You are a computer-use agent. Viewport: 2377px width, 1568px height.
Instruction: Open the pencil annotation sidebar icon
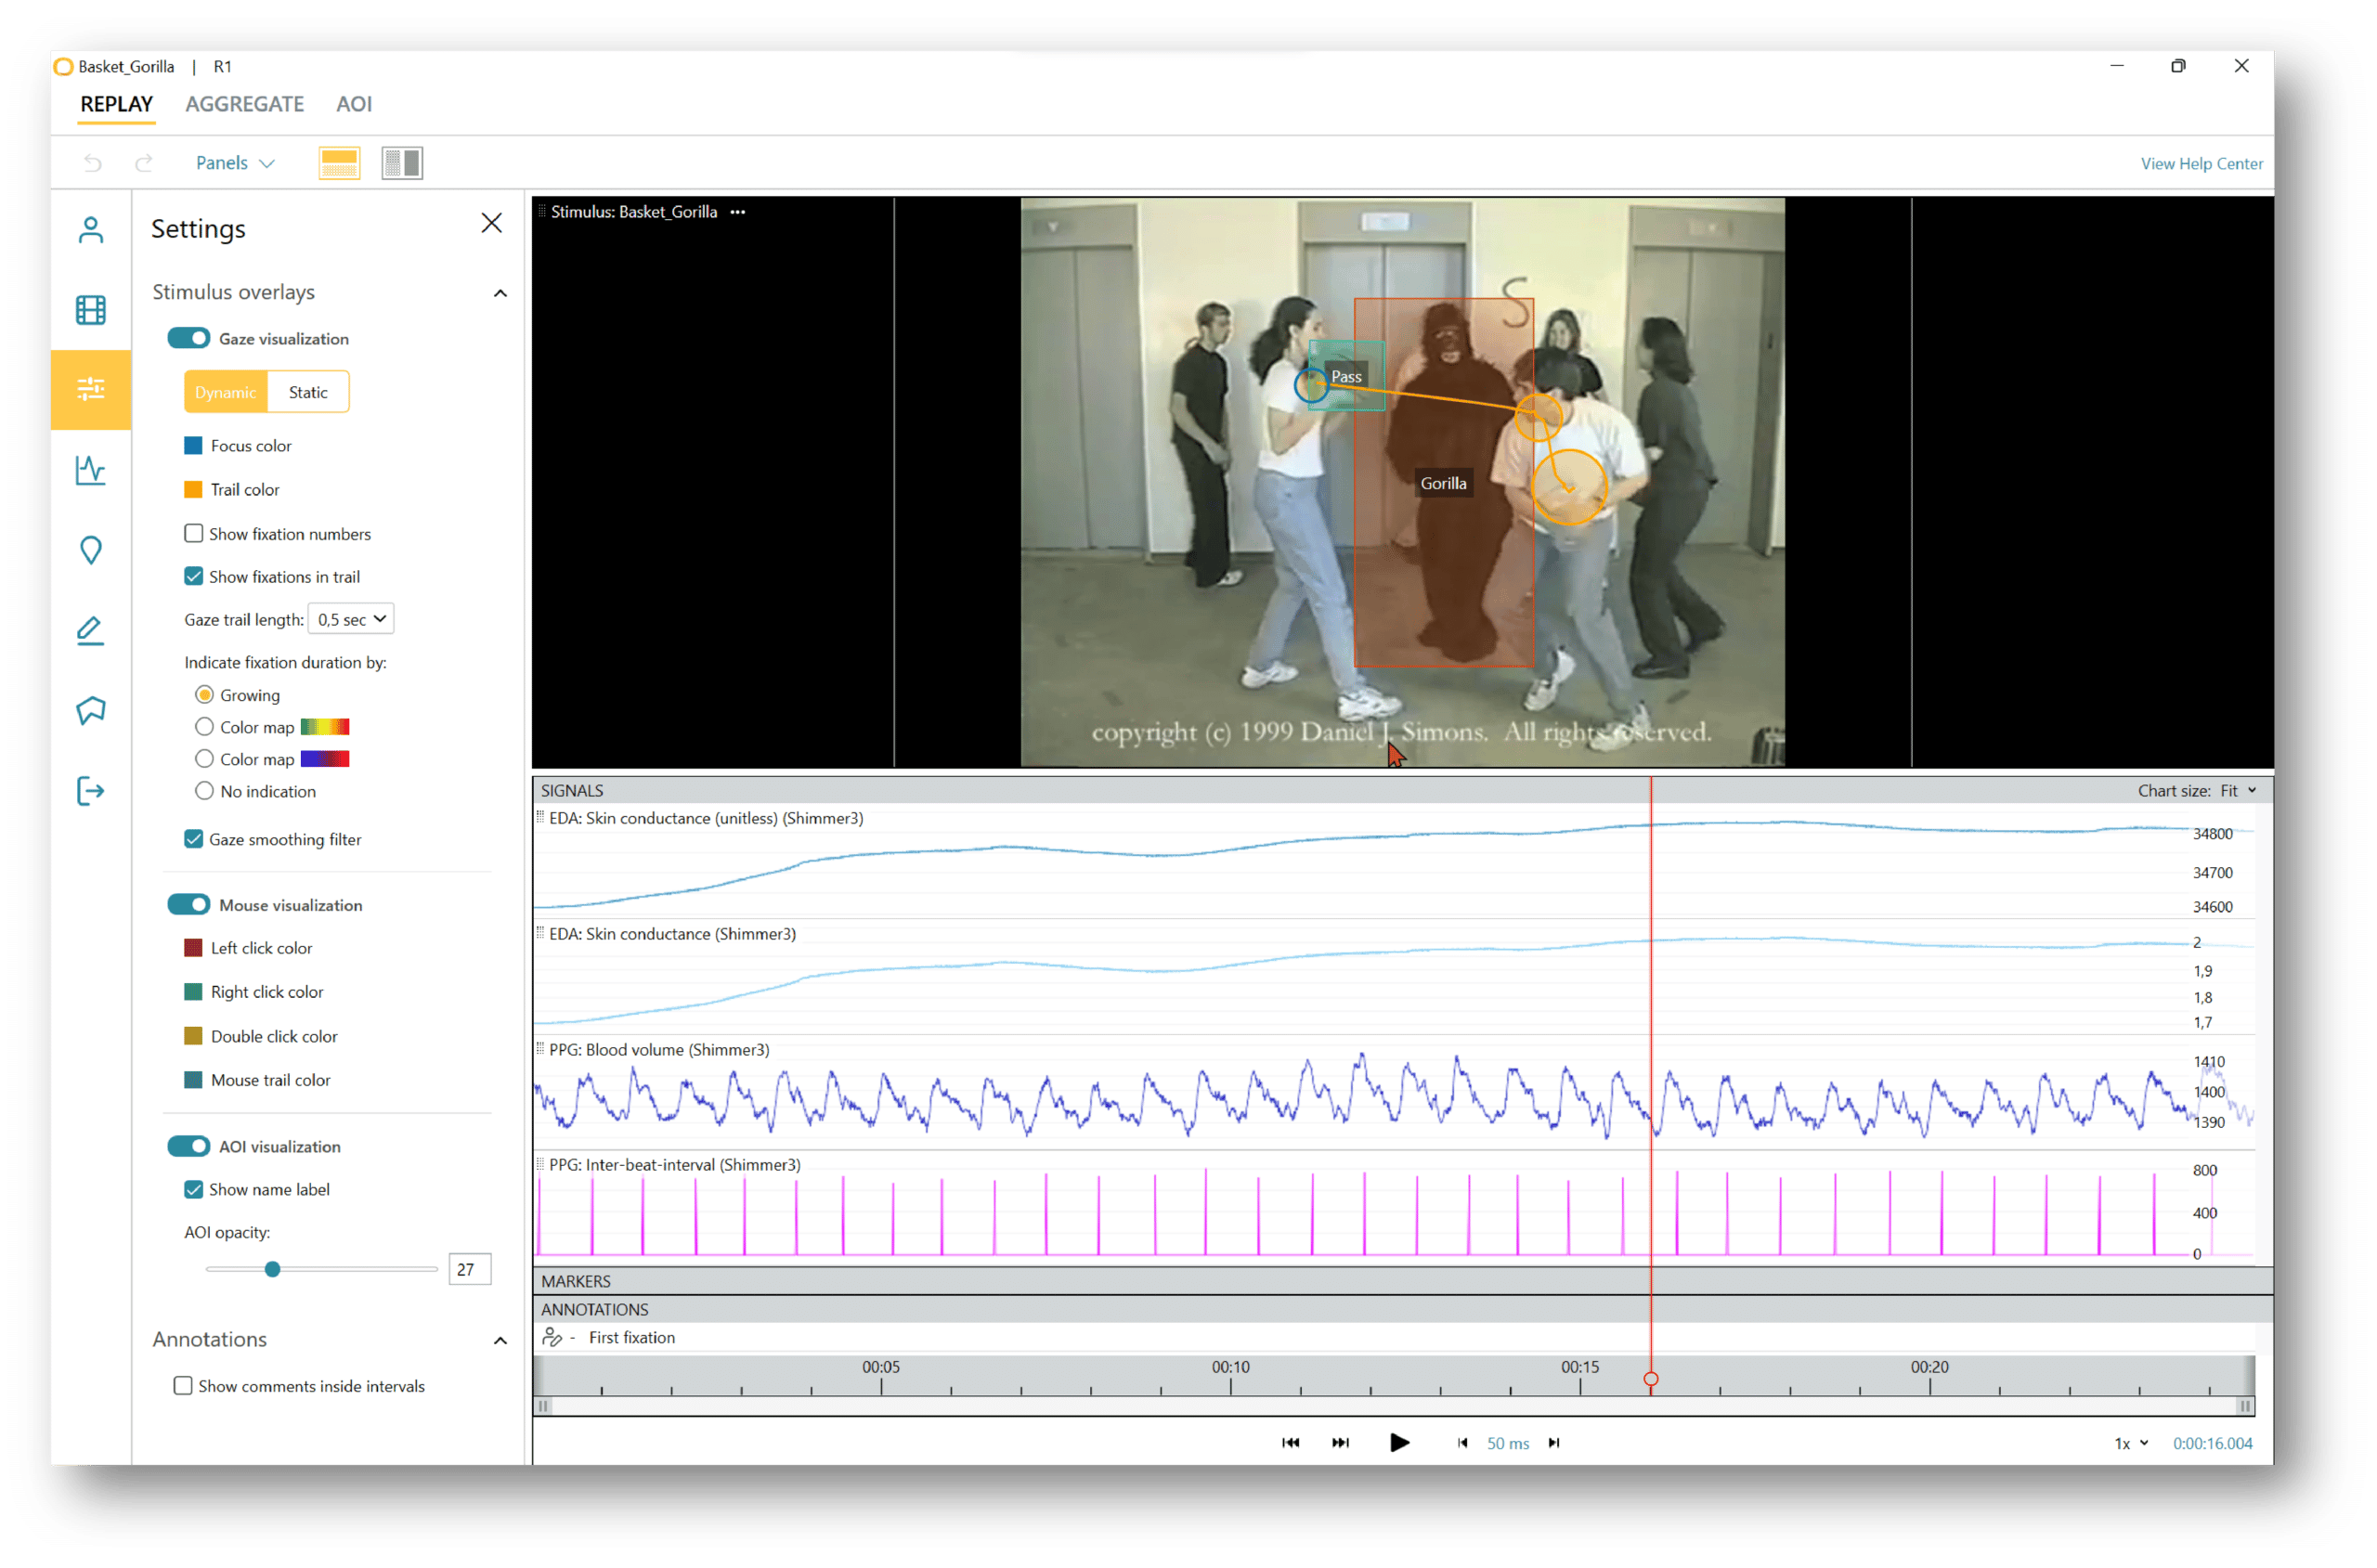click(91, 631)
